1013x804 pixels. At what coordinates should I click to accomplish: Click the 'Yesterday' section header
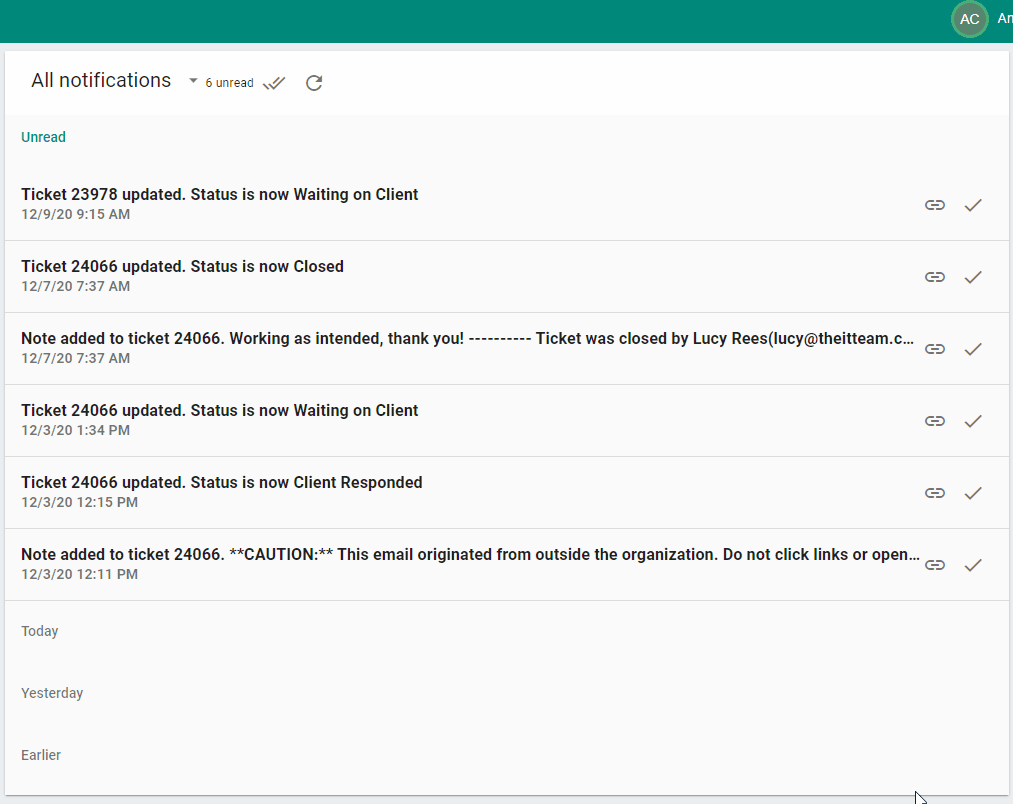pos(52,693)
